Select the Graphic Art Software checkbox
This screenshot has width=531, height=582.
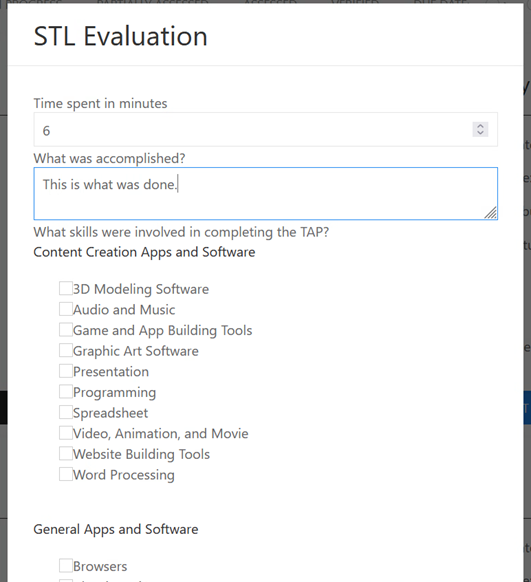[x=66, y=350]
